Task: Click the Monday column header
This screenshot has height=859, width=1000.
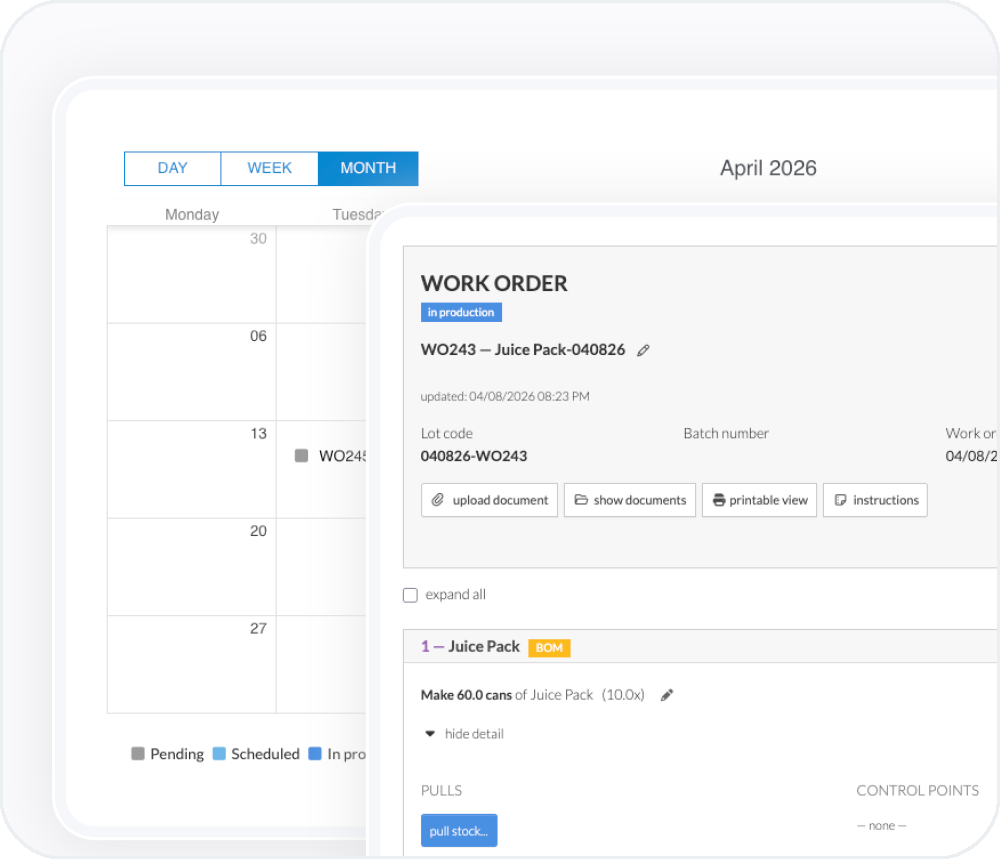Action: pyautogui.click(x=191, y=214)
